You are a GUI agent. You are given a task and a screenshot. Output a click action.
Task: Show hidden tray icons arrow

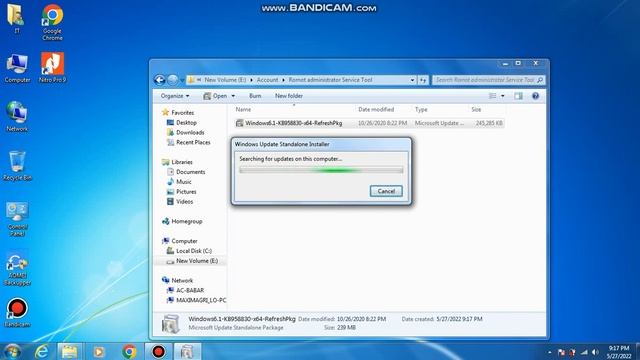coord(549,352)
